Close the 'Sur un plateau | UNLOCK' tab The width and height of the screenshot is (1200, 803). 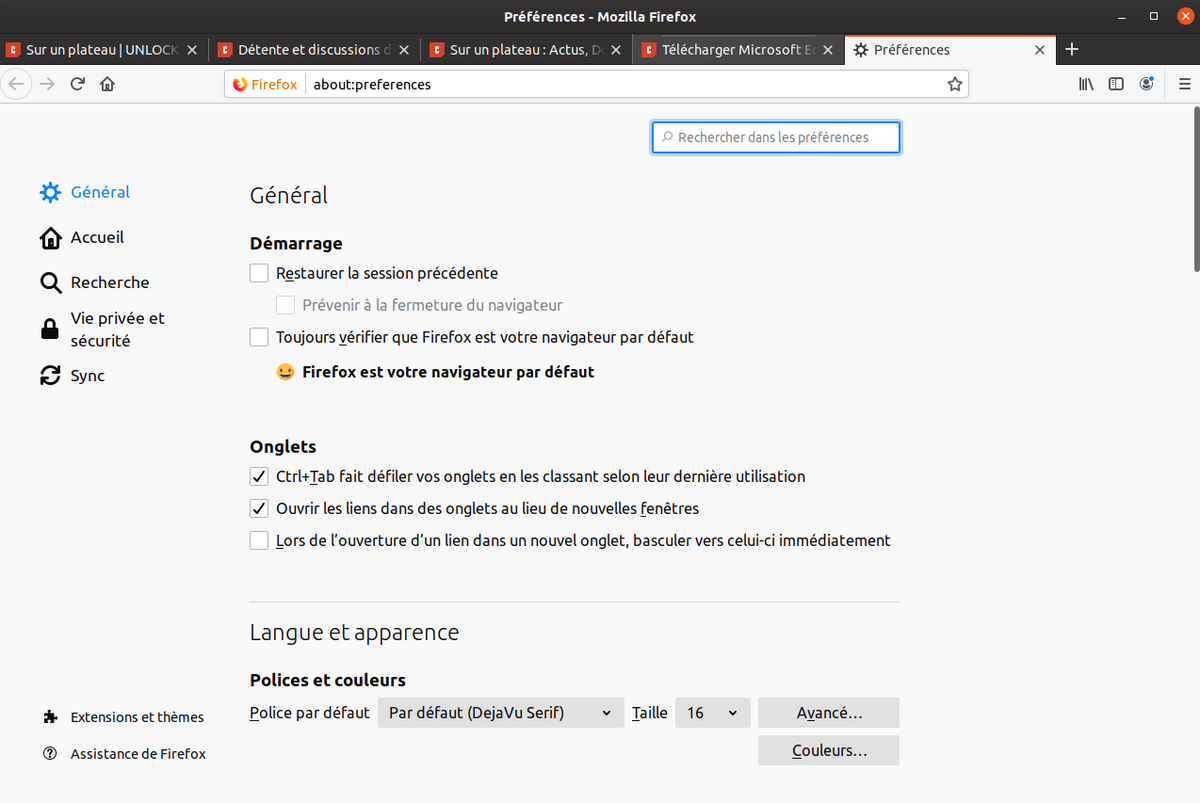[x=191, y=50]
